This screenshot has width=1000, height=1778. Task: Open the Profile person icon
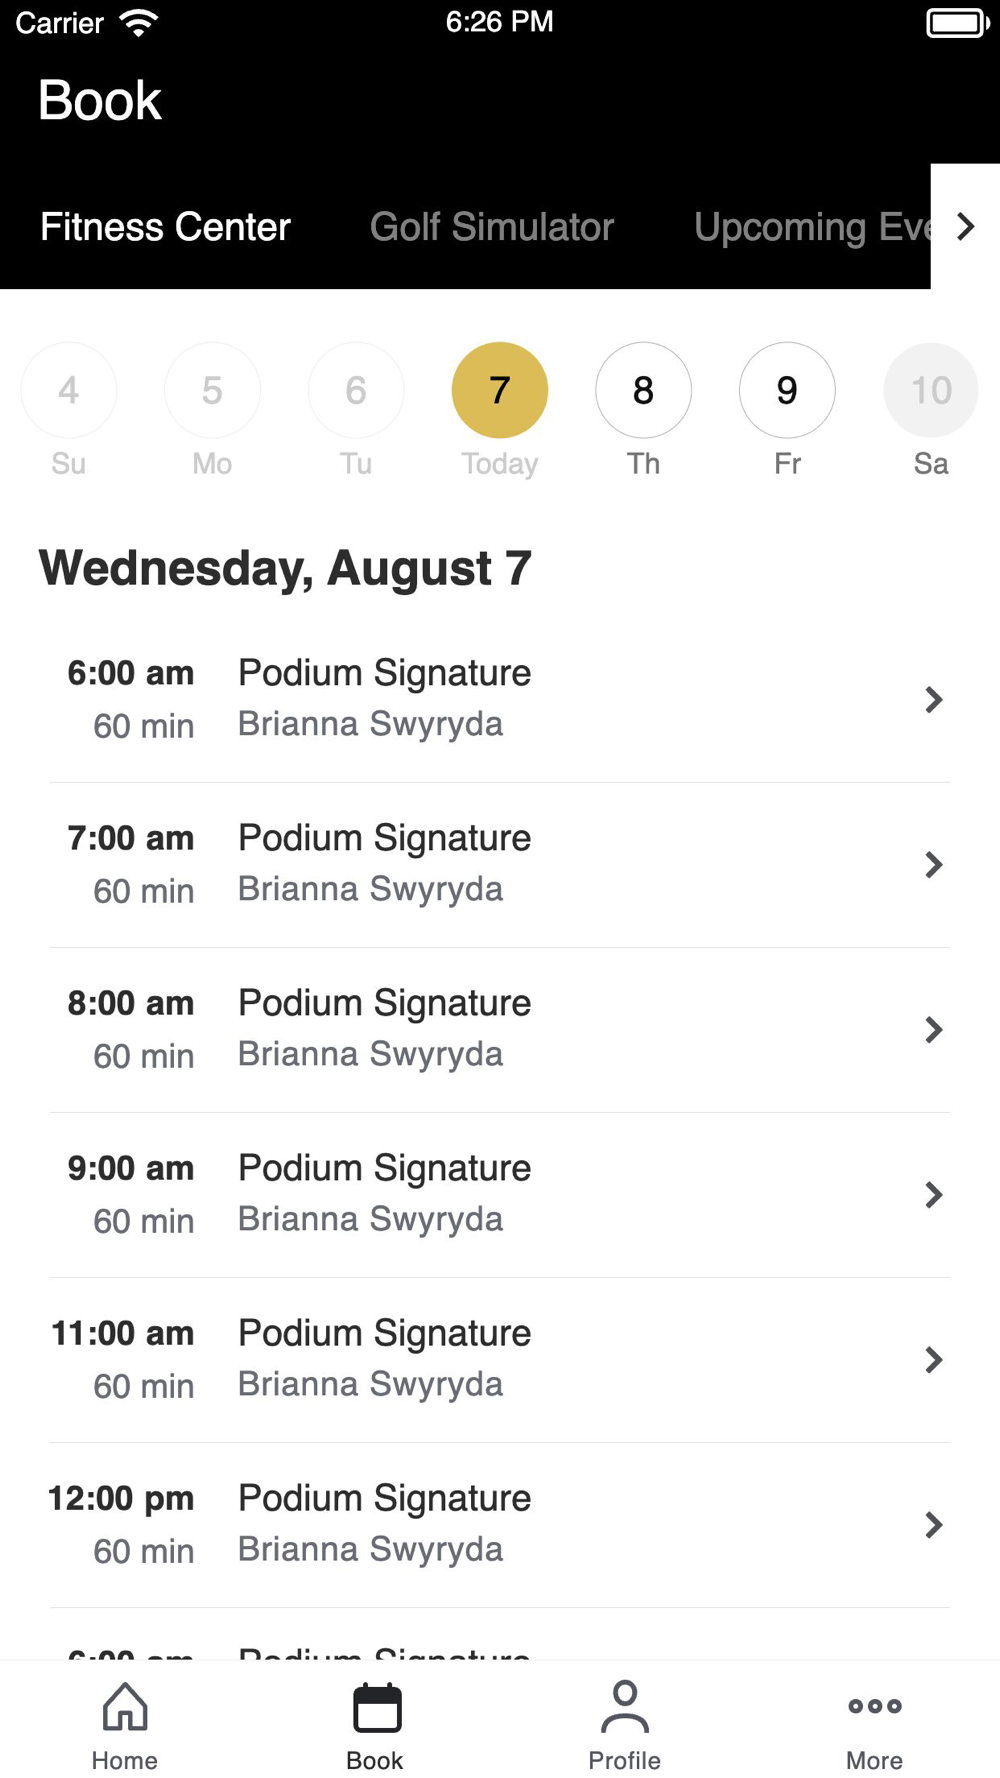624,1706
